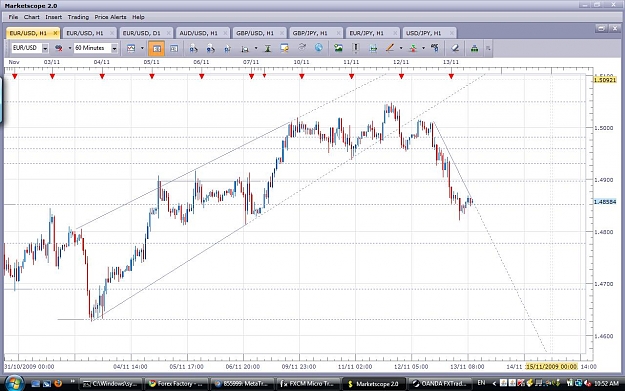The image size is (625, 391).
Task: Click the refresh arrow icon beside the globe
Action: tap(302, 48)
